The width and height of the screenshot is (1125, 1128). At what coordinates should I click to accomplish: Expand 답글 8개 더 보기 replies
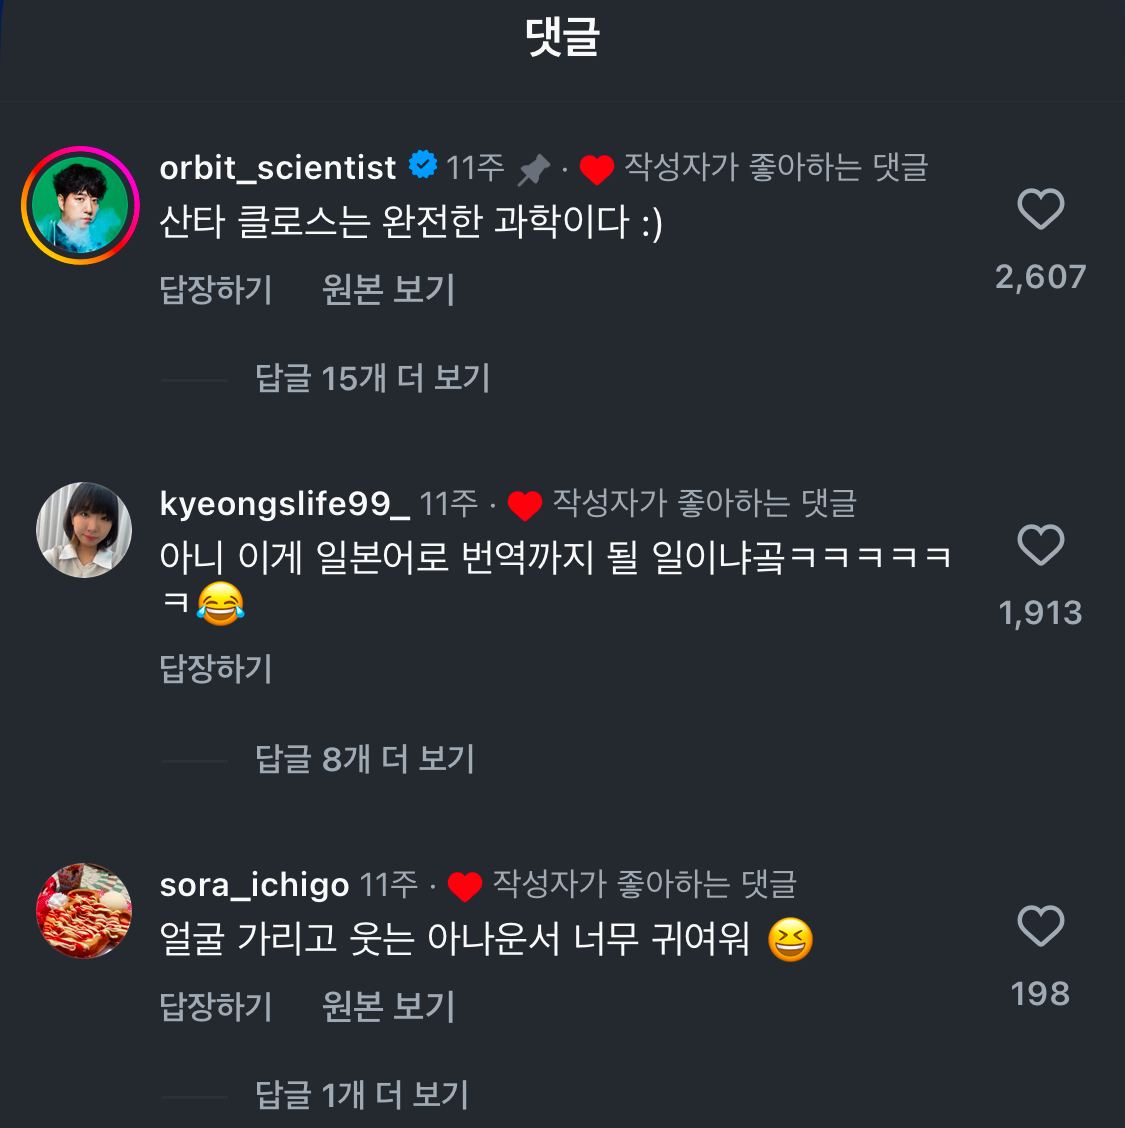coord(365,759)
